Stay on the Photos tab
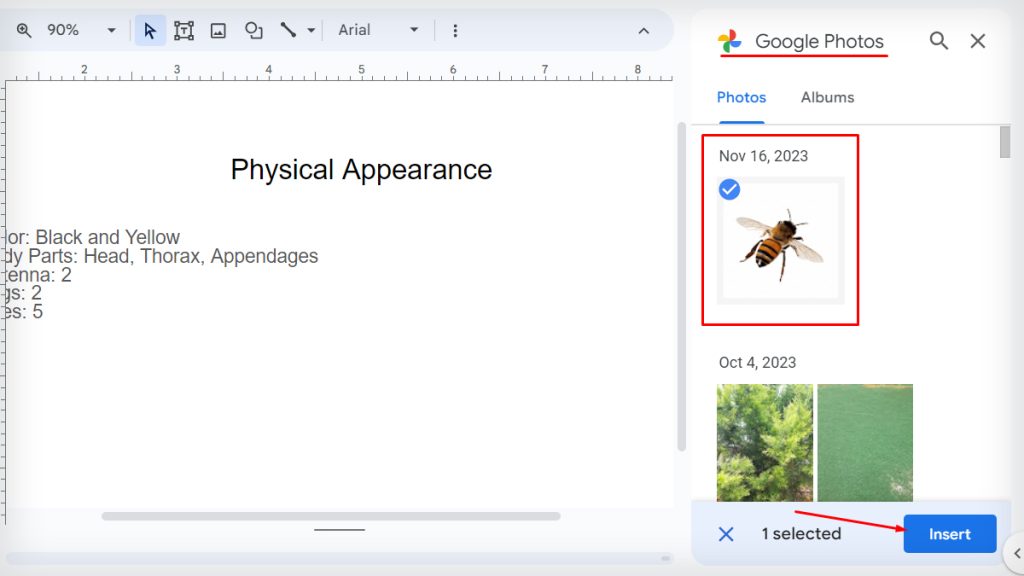The image size is (1024, 576). (x=741, y=97)
